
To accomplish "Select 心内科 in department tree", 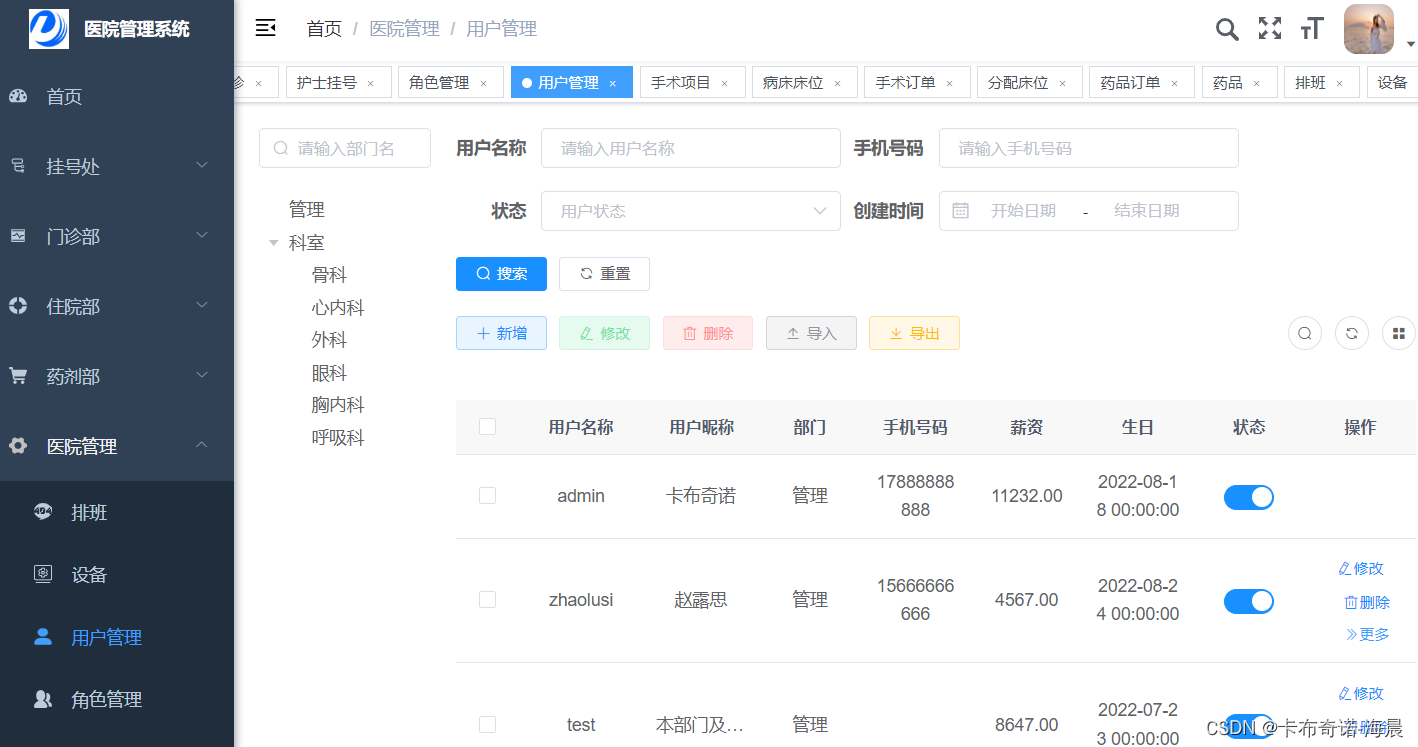I will point(338,308).
